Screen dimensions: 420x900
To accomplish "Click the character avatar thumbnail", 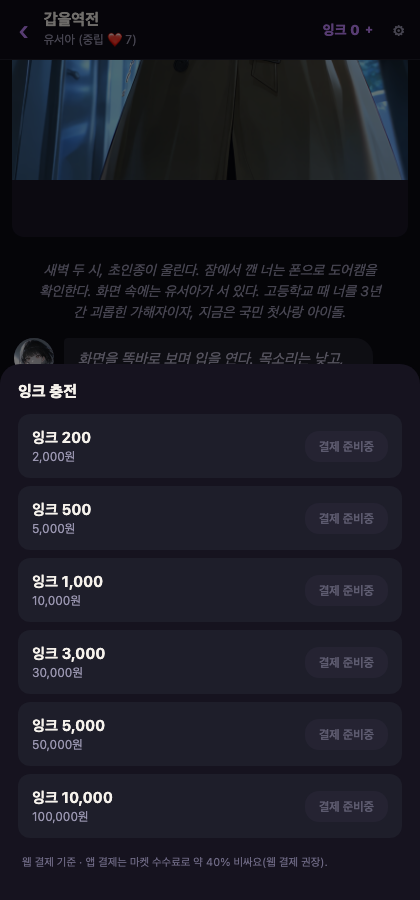I will [34, 352].
